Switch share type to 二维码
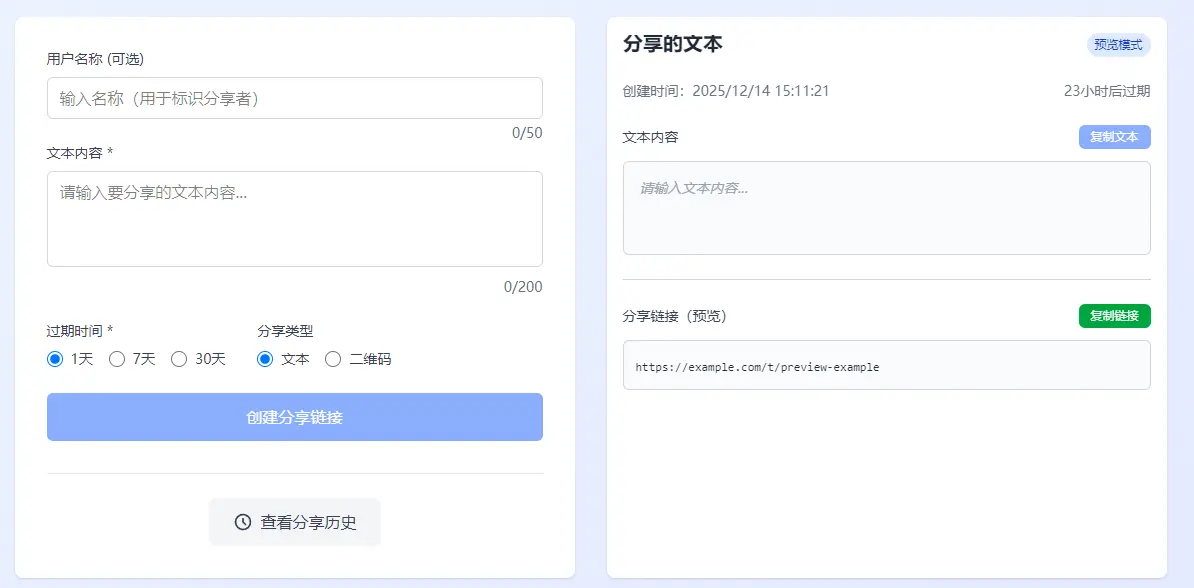The image size is (1194, 588). tap(331, 358)
